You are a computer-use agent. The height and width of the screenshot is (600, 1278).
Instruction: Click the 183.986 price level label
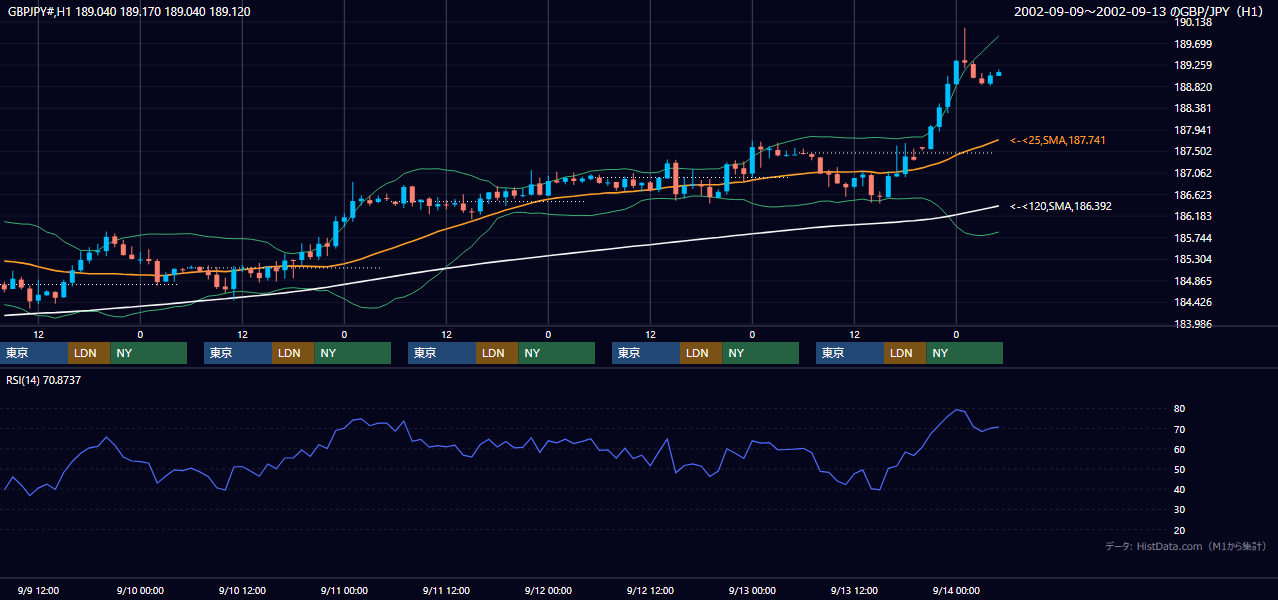click(1192, 325)
